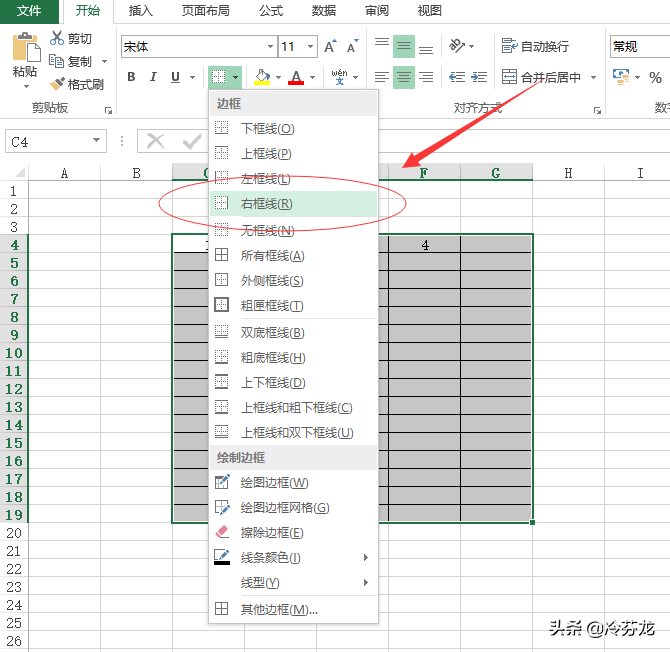Click the borders button icon

click(219, 77)
